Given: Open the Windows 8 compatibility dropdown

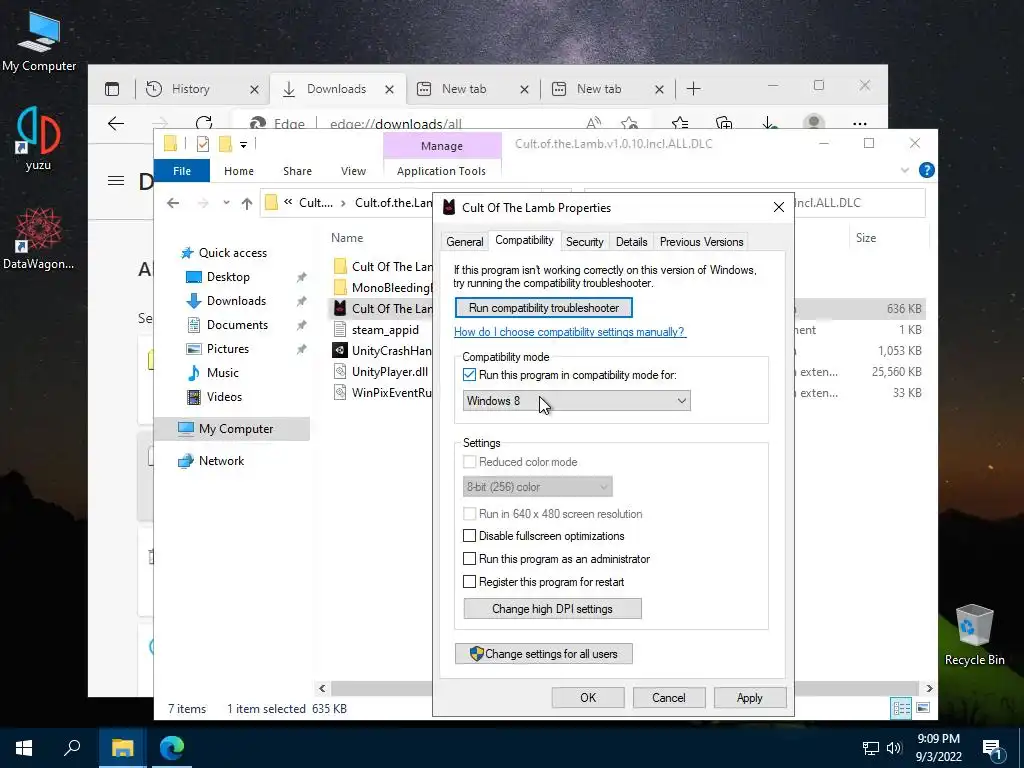Looking at the screenshot, I should point(577,401).
